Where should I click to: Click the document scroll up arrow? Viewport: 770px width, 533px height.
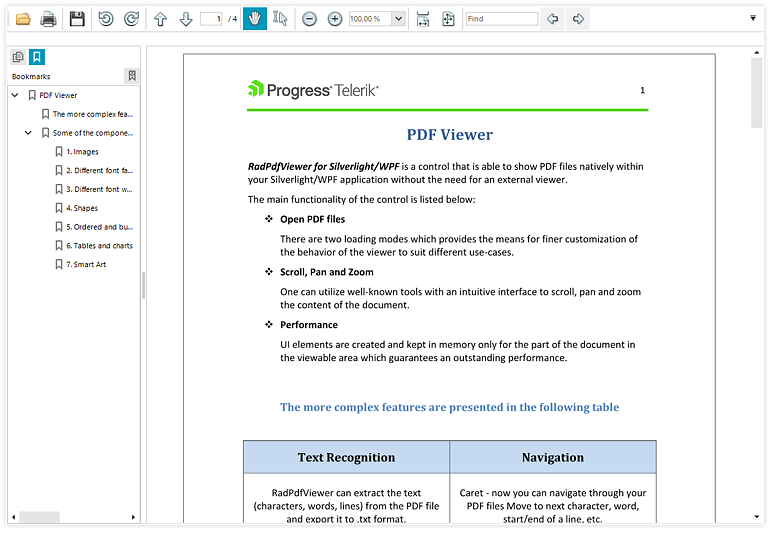coord(756,53)
